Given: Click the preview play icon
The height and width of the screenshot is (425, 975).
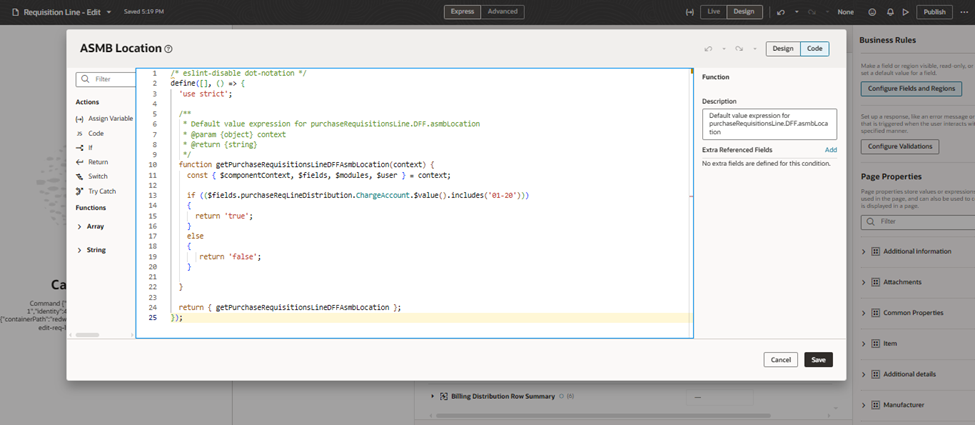Looking at the screenshot, I should (905, 12).
